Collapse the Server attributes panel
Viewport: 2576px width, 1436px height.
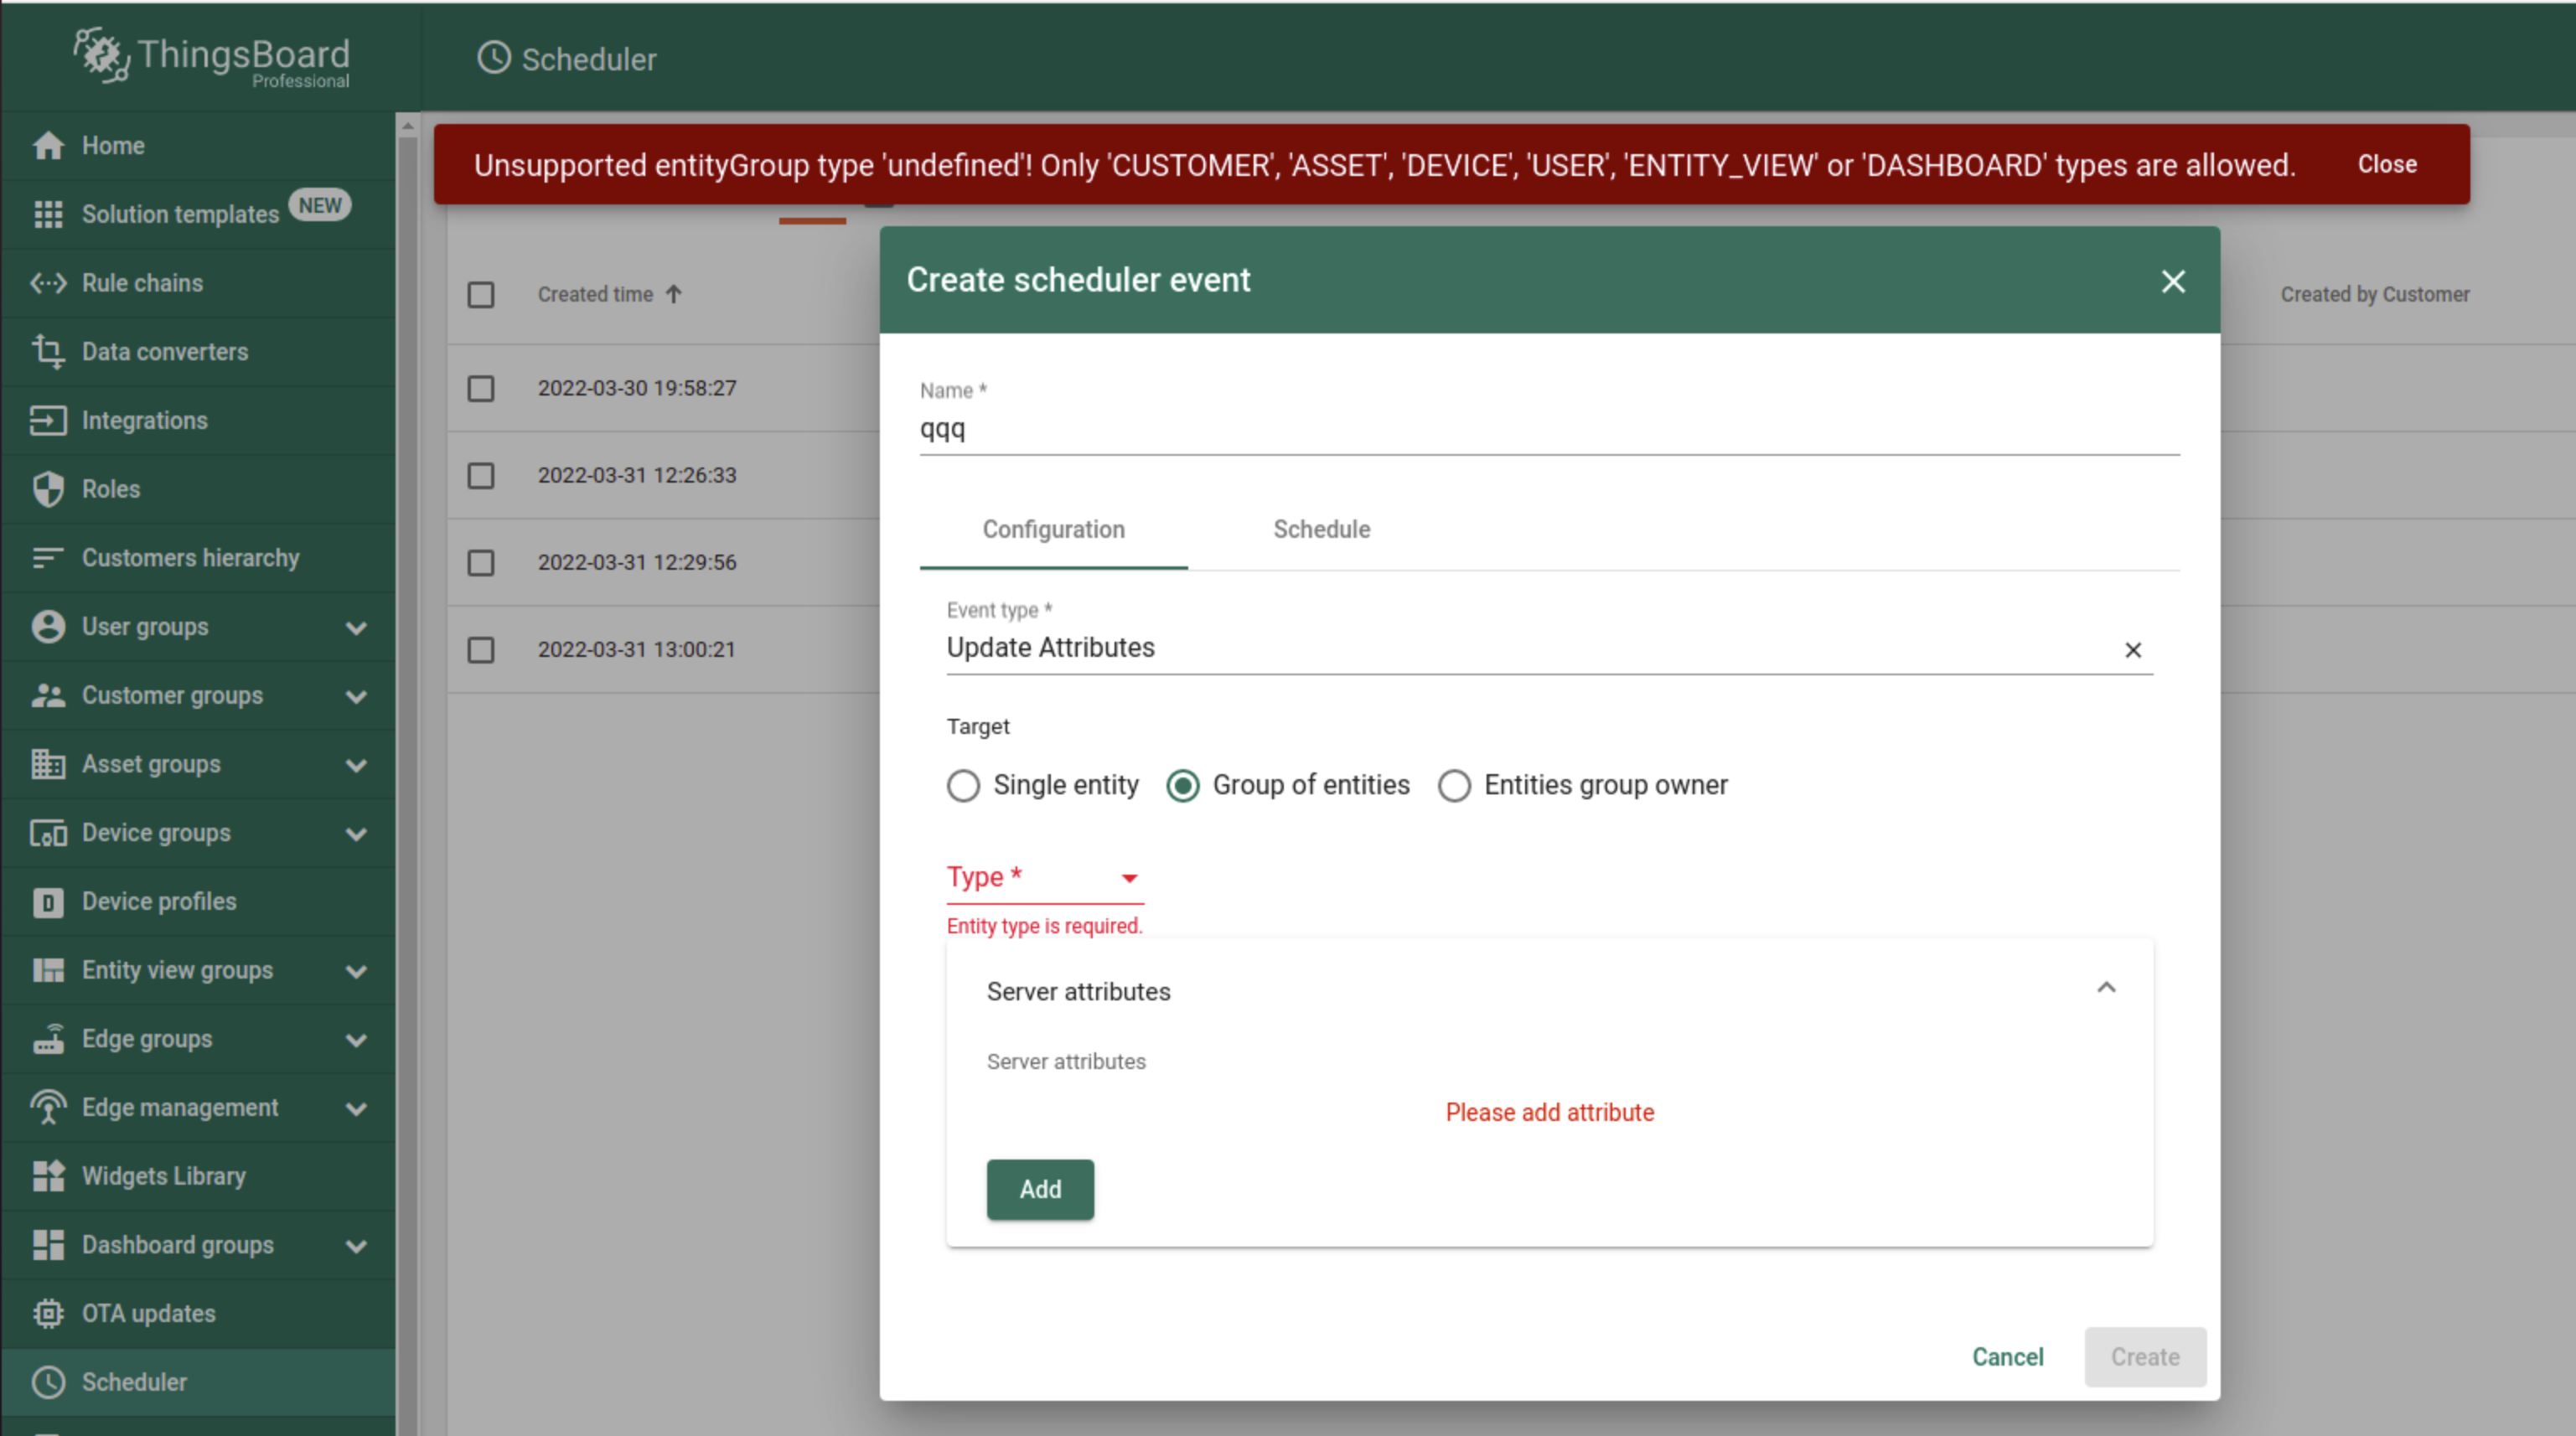(2106, 989)
